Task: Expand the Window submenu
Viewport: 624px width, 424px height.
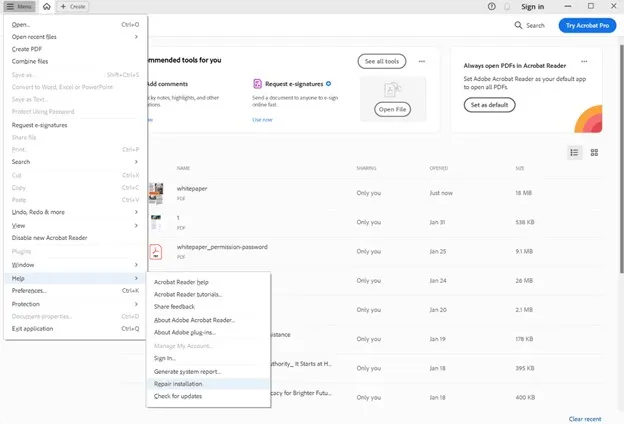Action: pyautogui.click(x=75, y=265)
